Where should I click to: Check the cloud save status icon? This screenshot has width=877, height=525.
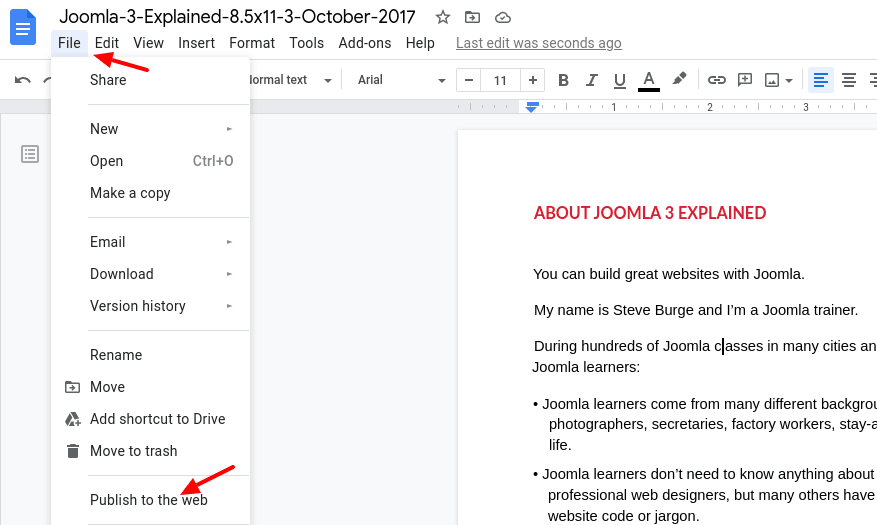coord(503,18)
